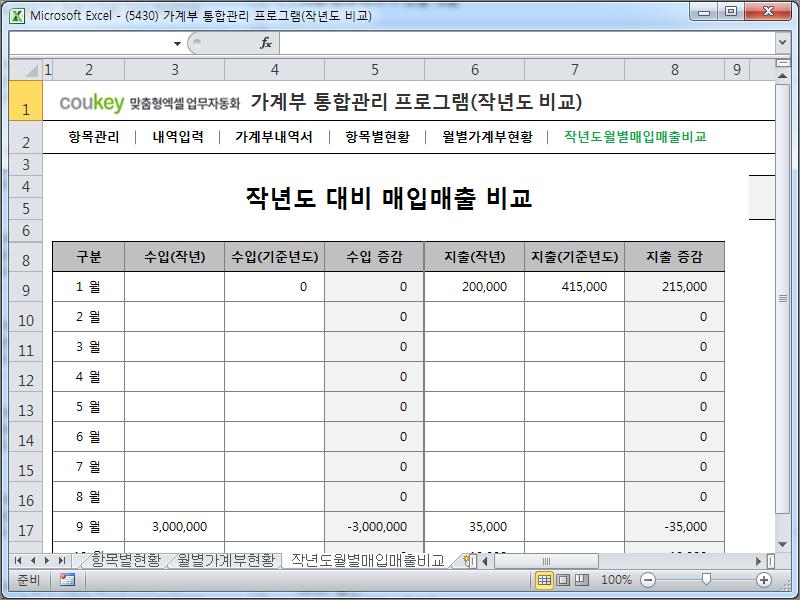Click the 수입(작년) header cell

pyautogui.click(x=174, y=257)
